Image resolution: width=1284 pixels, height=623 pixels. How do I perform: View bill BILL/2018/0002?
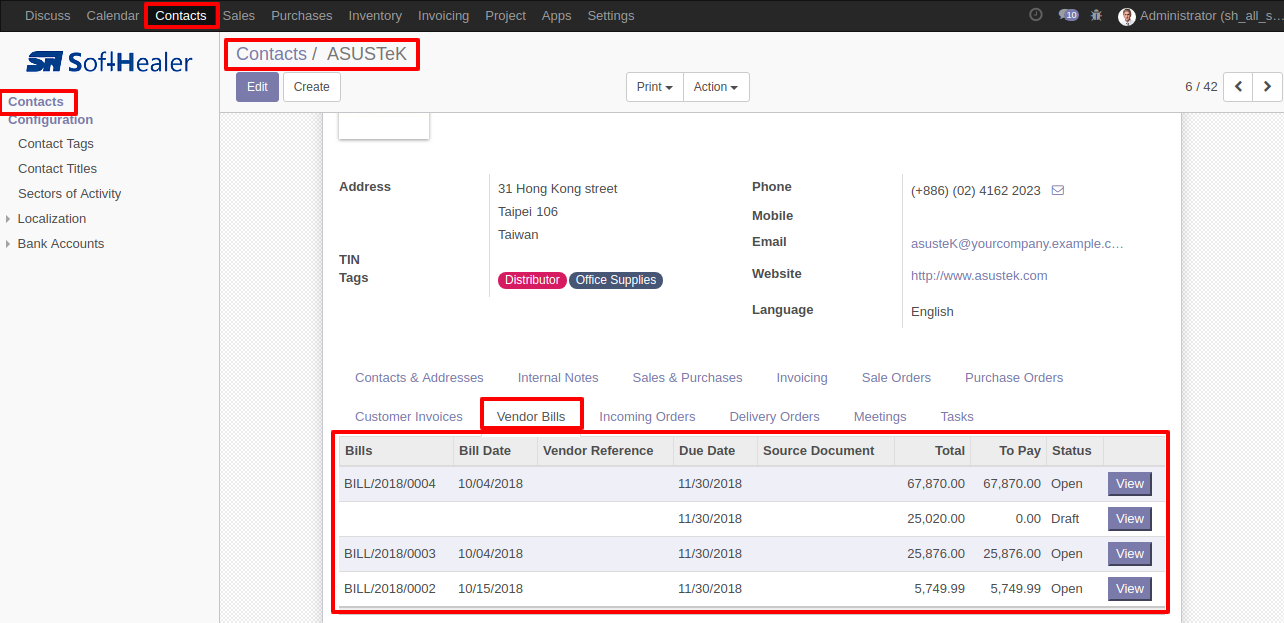1130,589
